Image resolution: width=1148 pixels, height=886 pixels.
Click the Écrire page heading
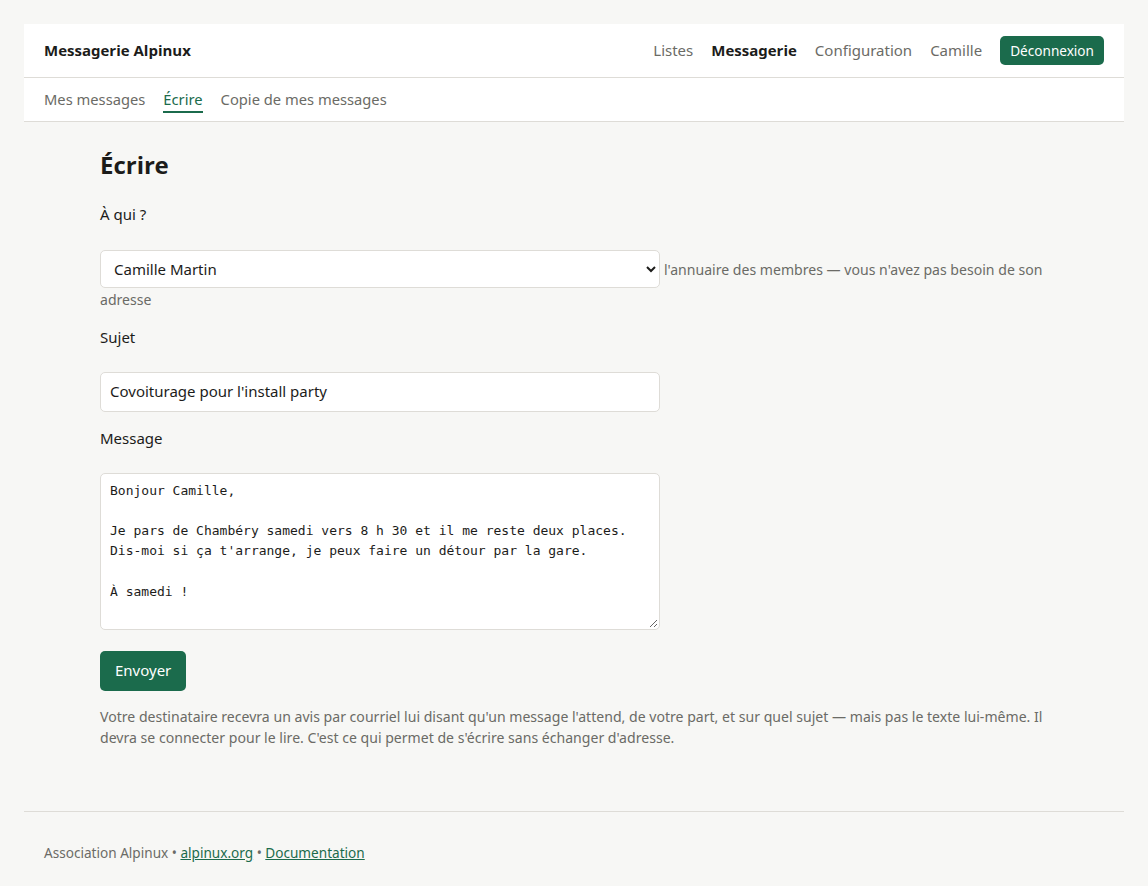coord(134,165)
